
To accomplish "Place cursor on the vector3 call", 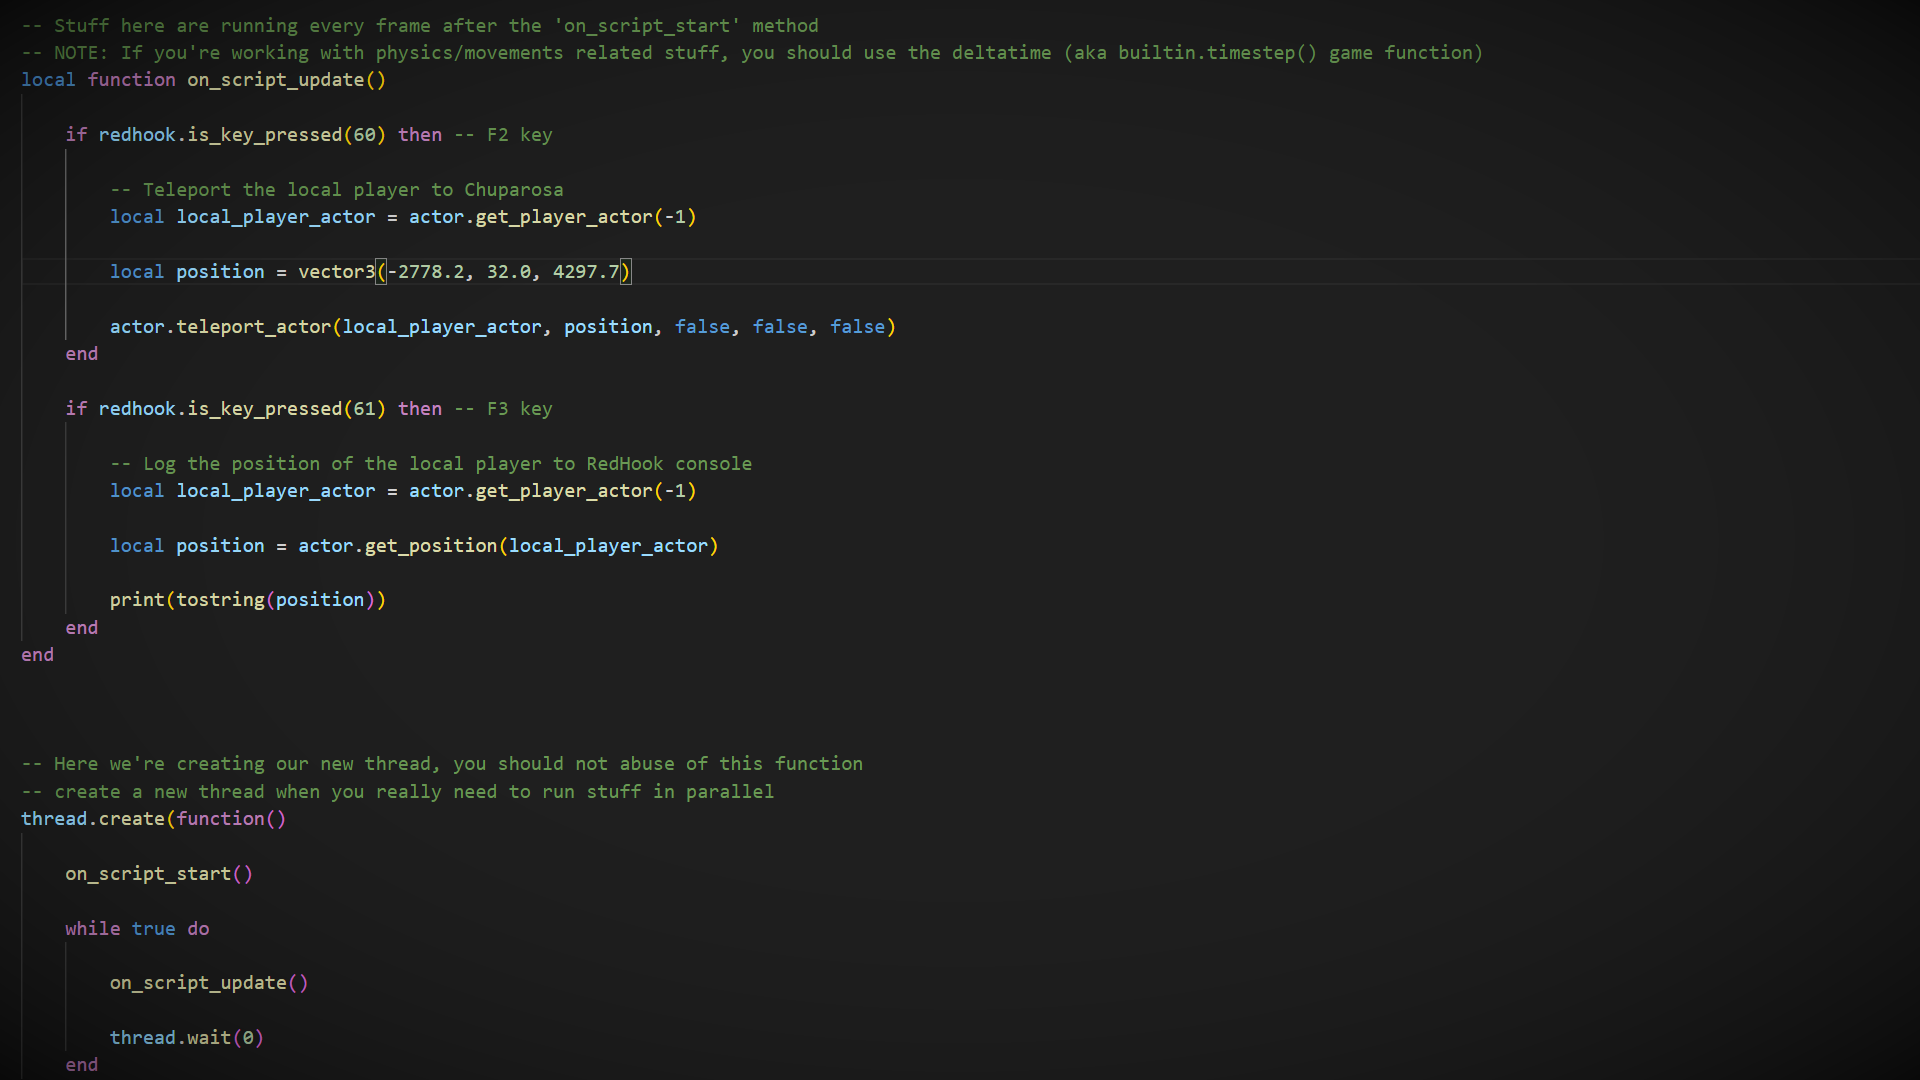I will coord(336,272).
